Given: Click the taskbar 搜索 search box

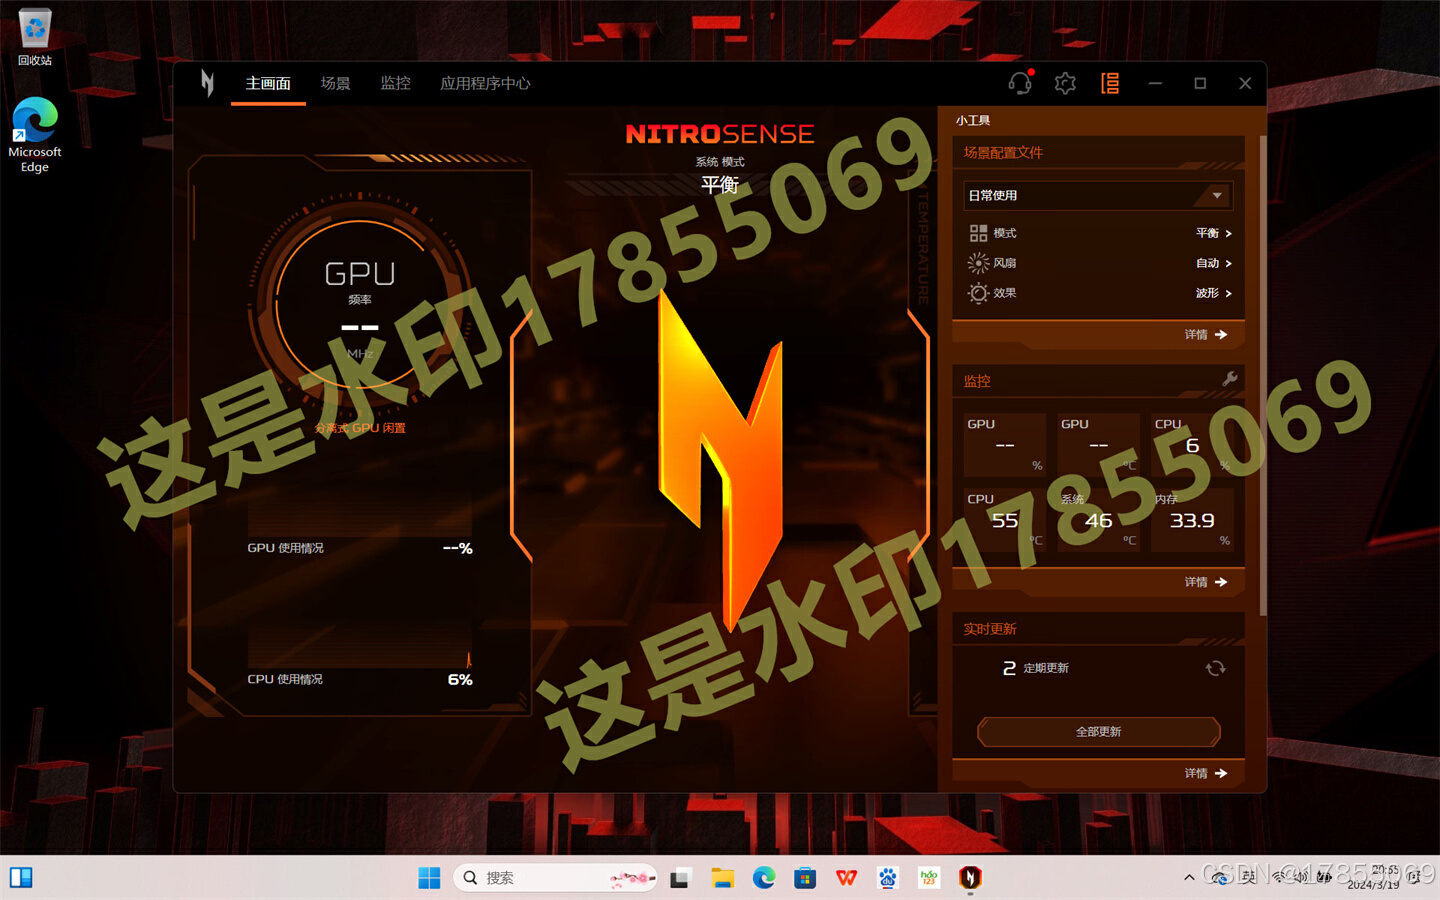Looking at the screenshot, I should point(556,878).
